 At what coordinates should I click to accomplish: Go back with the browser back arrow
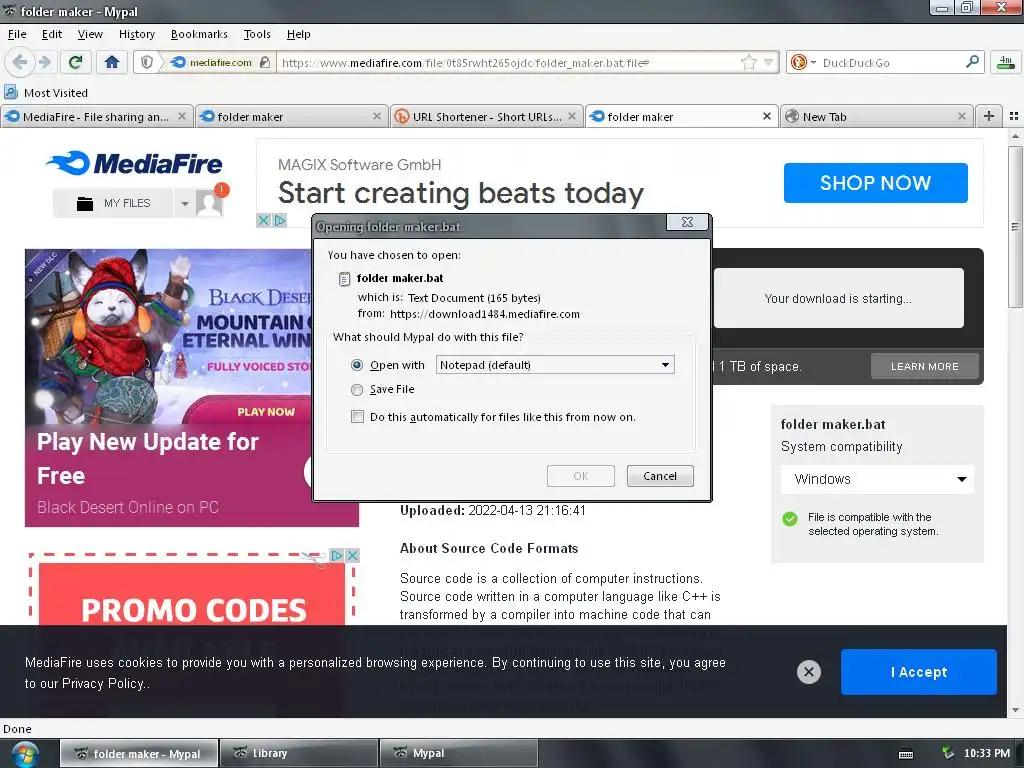tap(20, 62)
